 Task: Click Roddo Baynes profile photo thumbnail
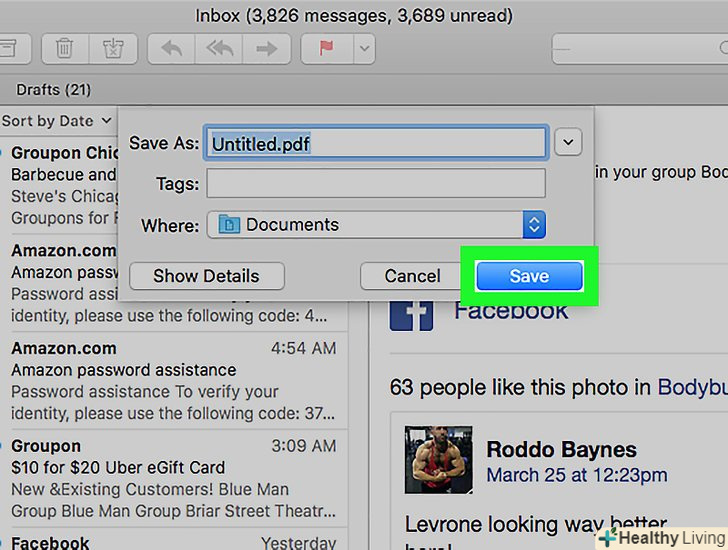pyautogui.click(x=439, y=459)
